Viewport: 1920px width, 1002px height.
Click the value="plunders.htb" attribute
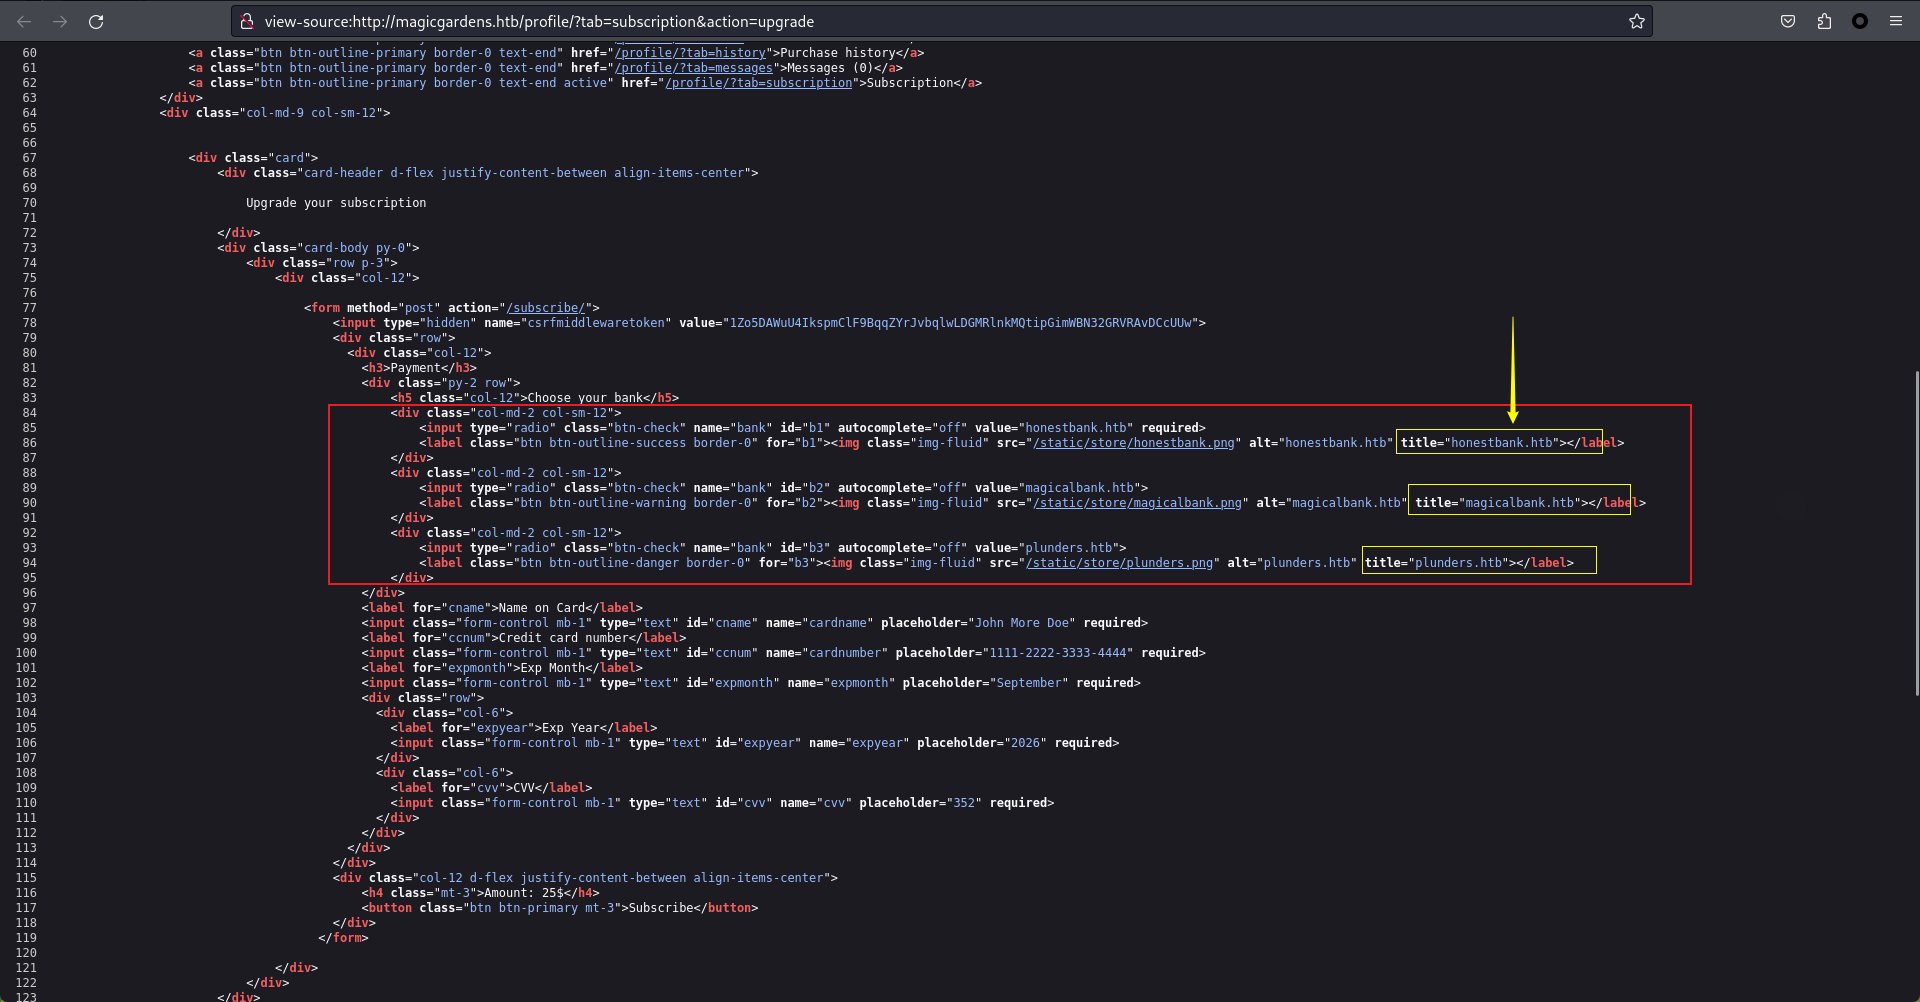coord(1047,548)
